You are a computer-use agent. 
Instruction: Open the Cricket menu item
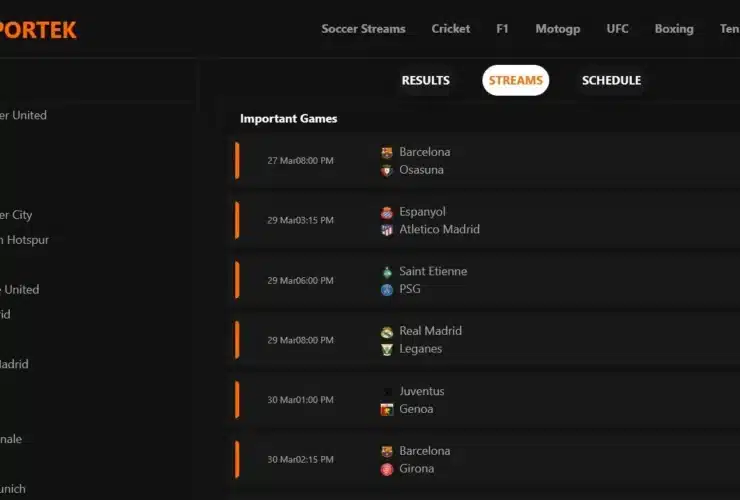coord(451,29)
